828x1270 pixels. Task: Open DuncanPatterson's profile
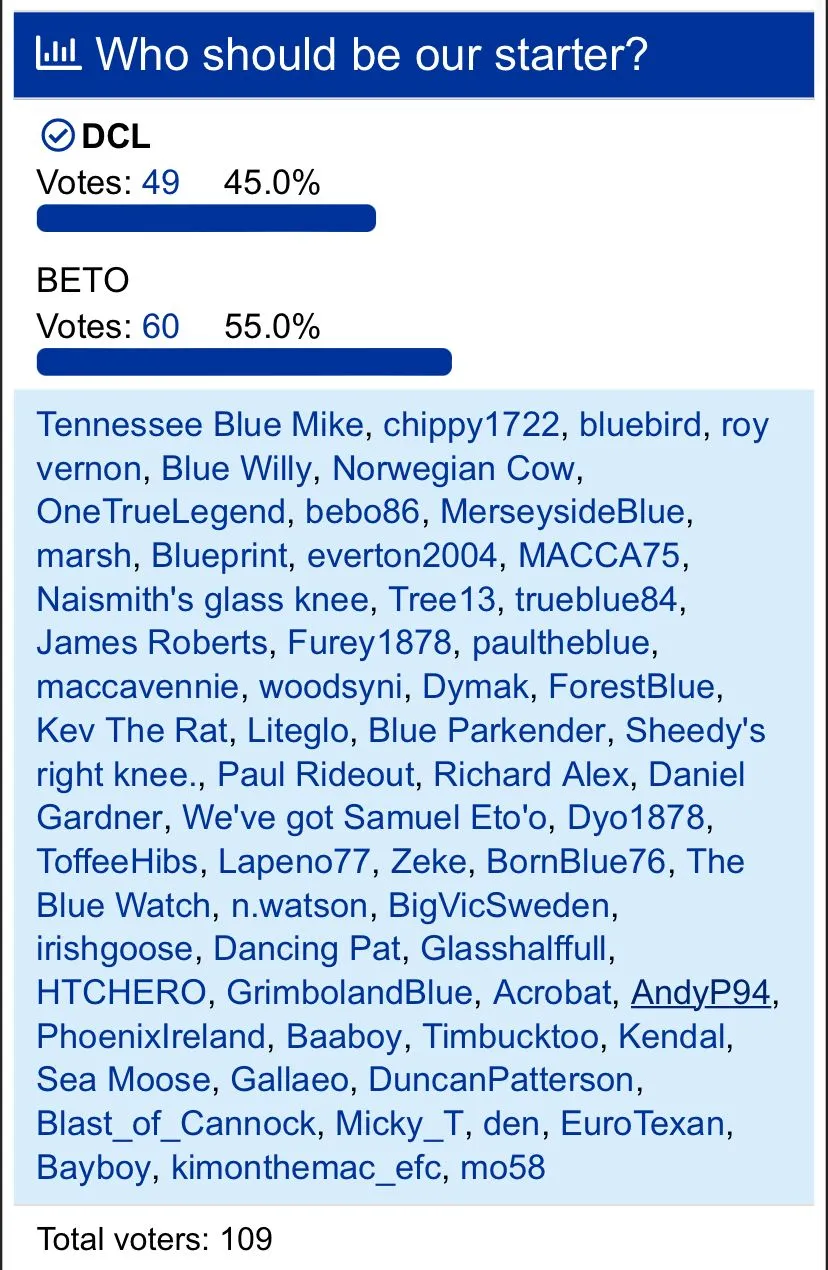tap(501, 1081)
